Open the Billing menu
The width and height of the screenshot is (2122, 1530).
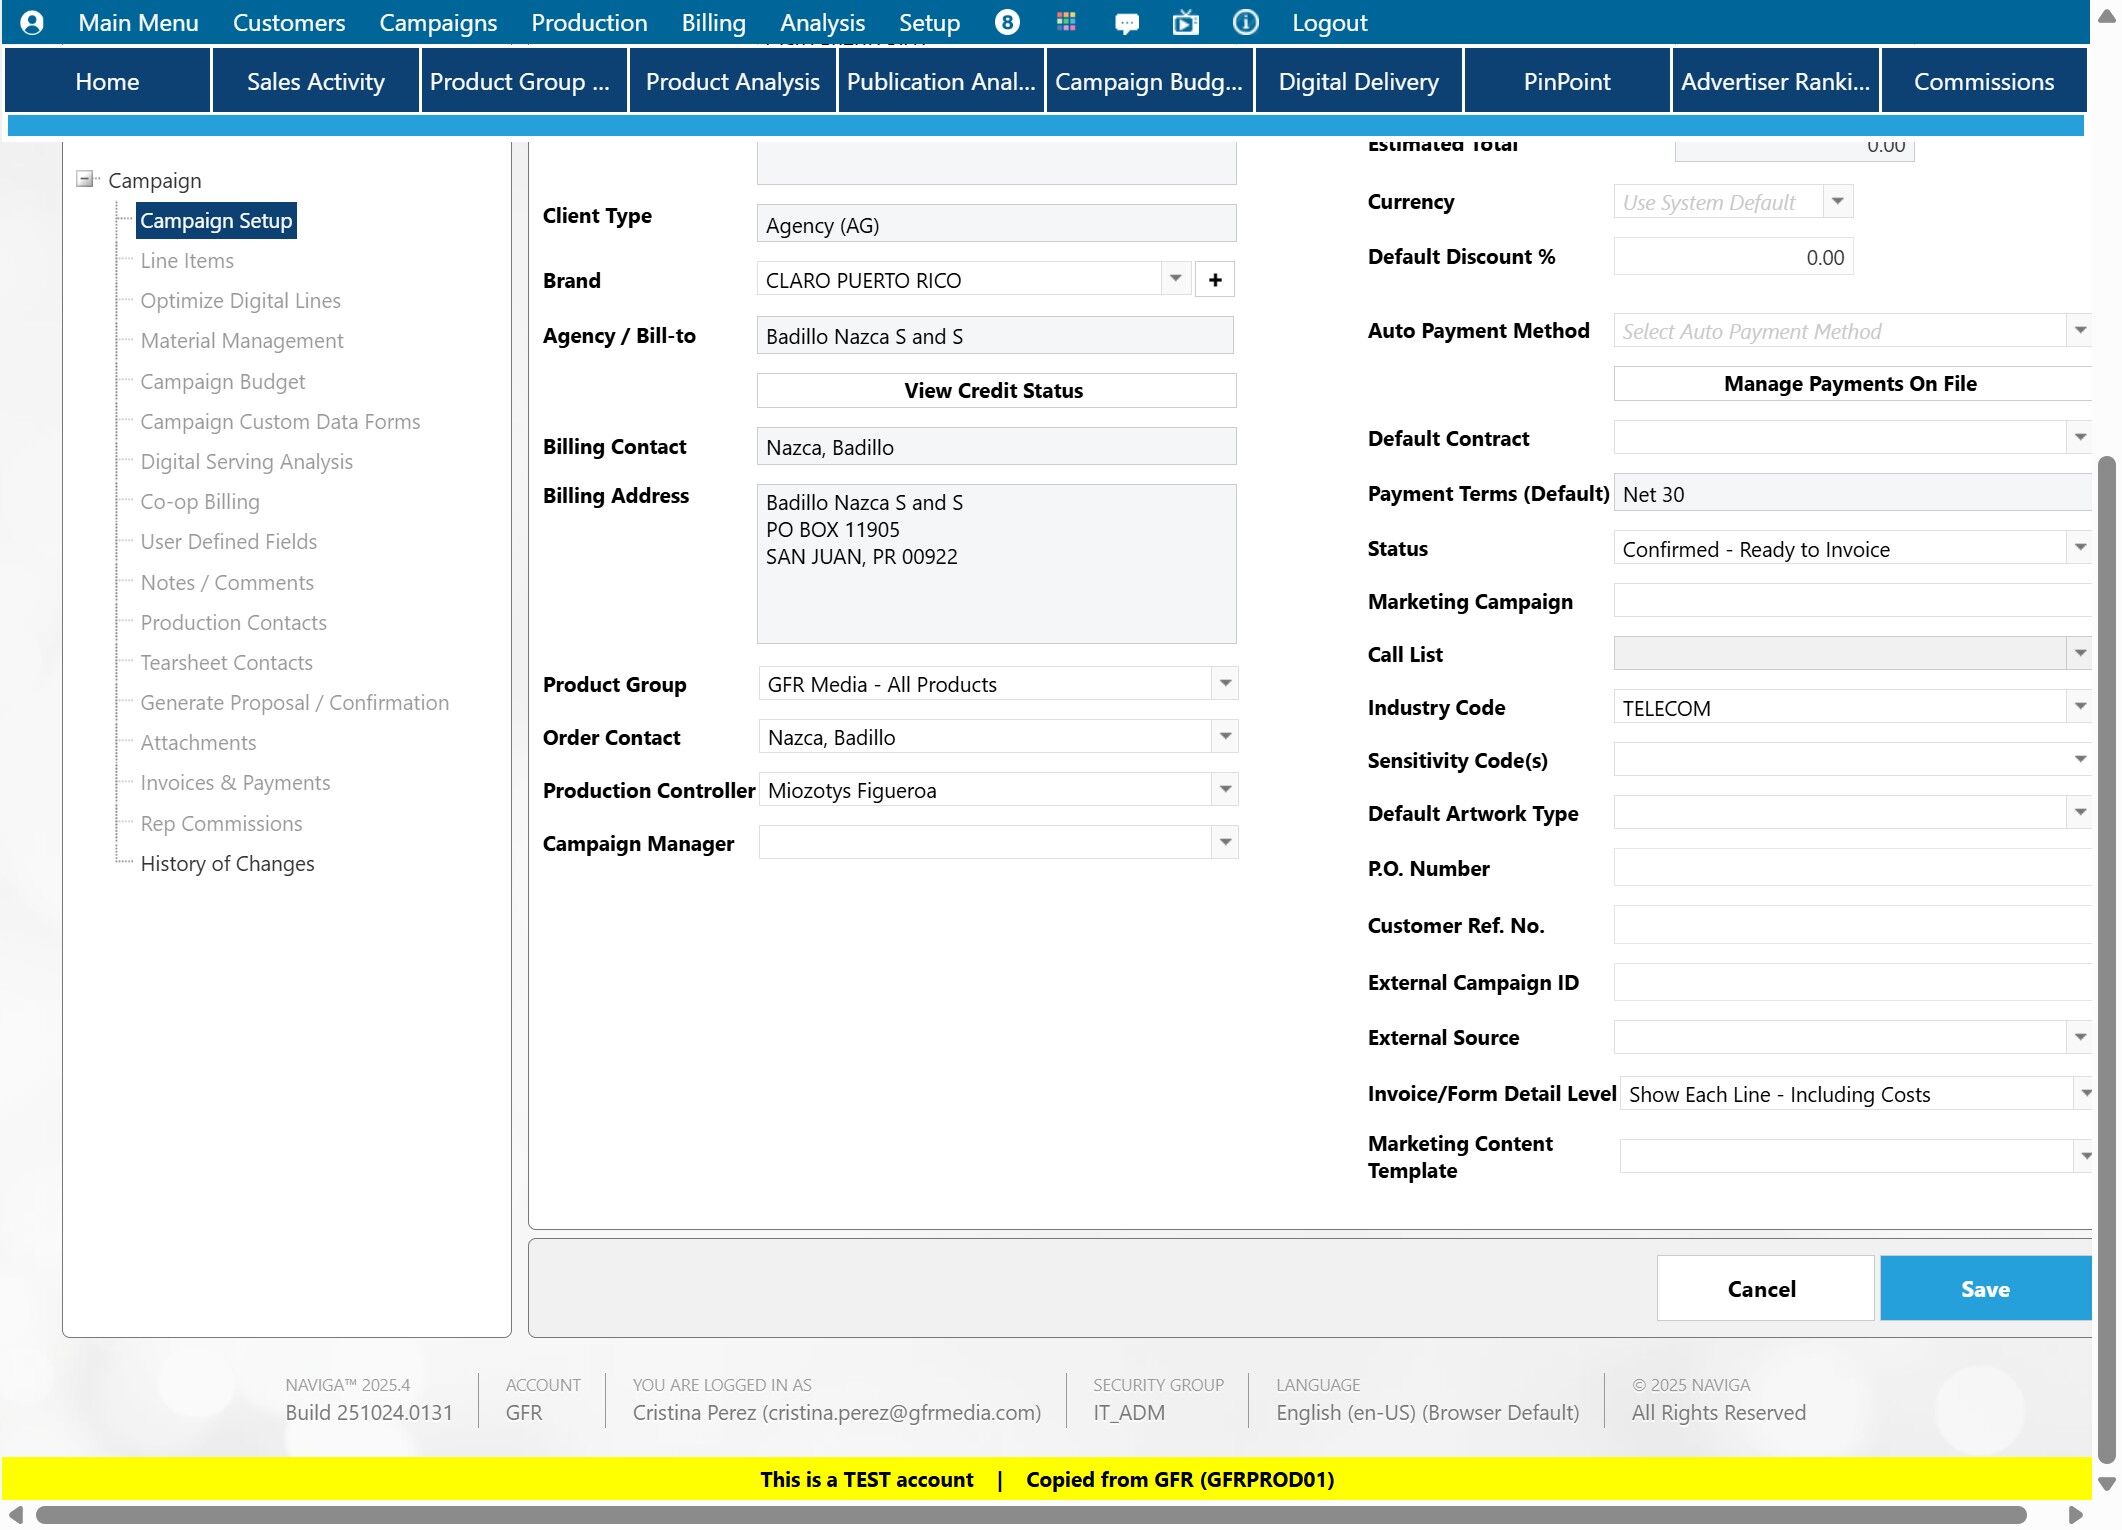(713, 22)
